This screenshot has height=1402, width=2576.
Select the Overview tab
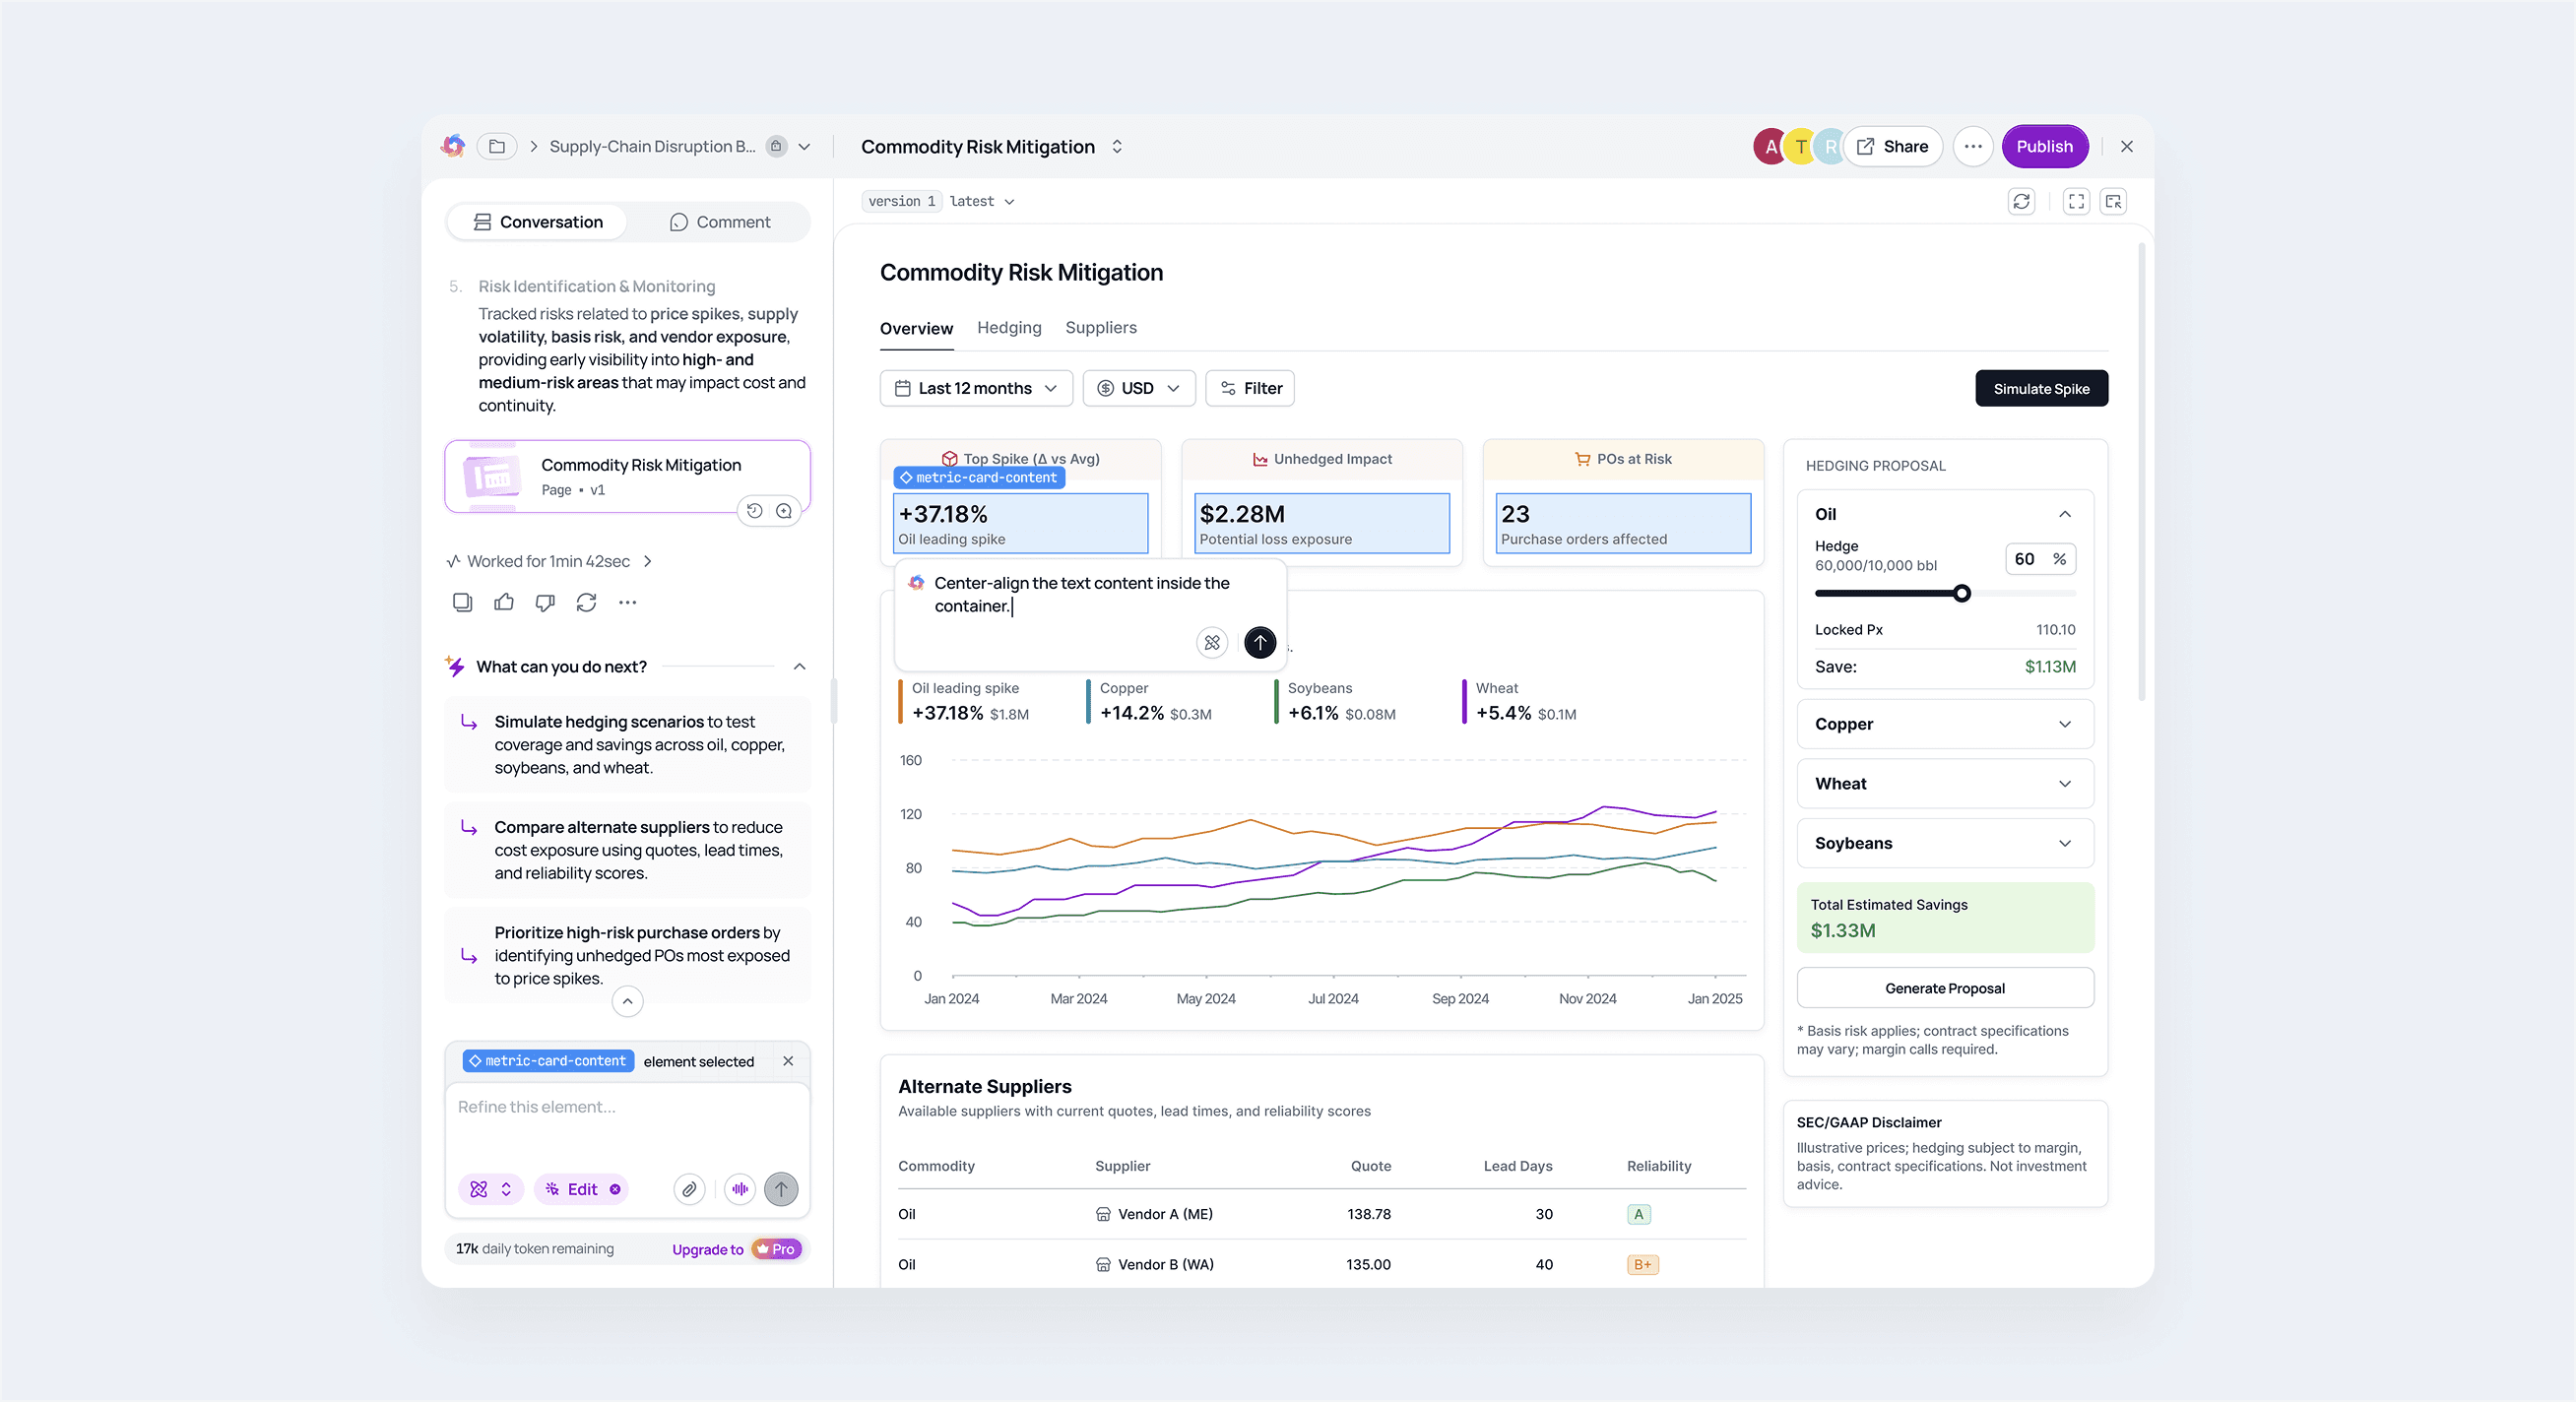coord(916,328)
